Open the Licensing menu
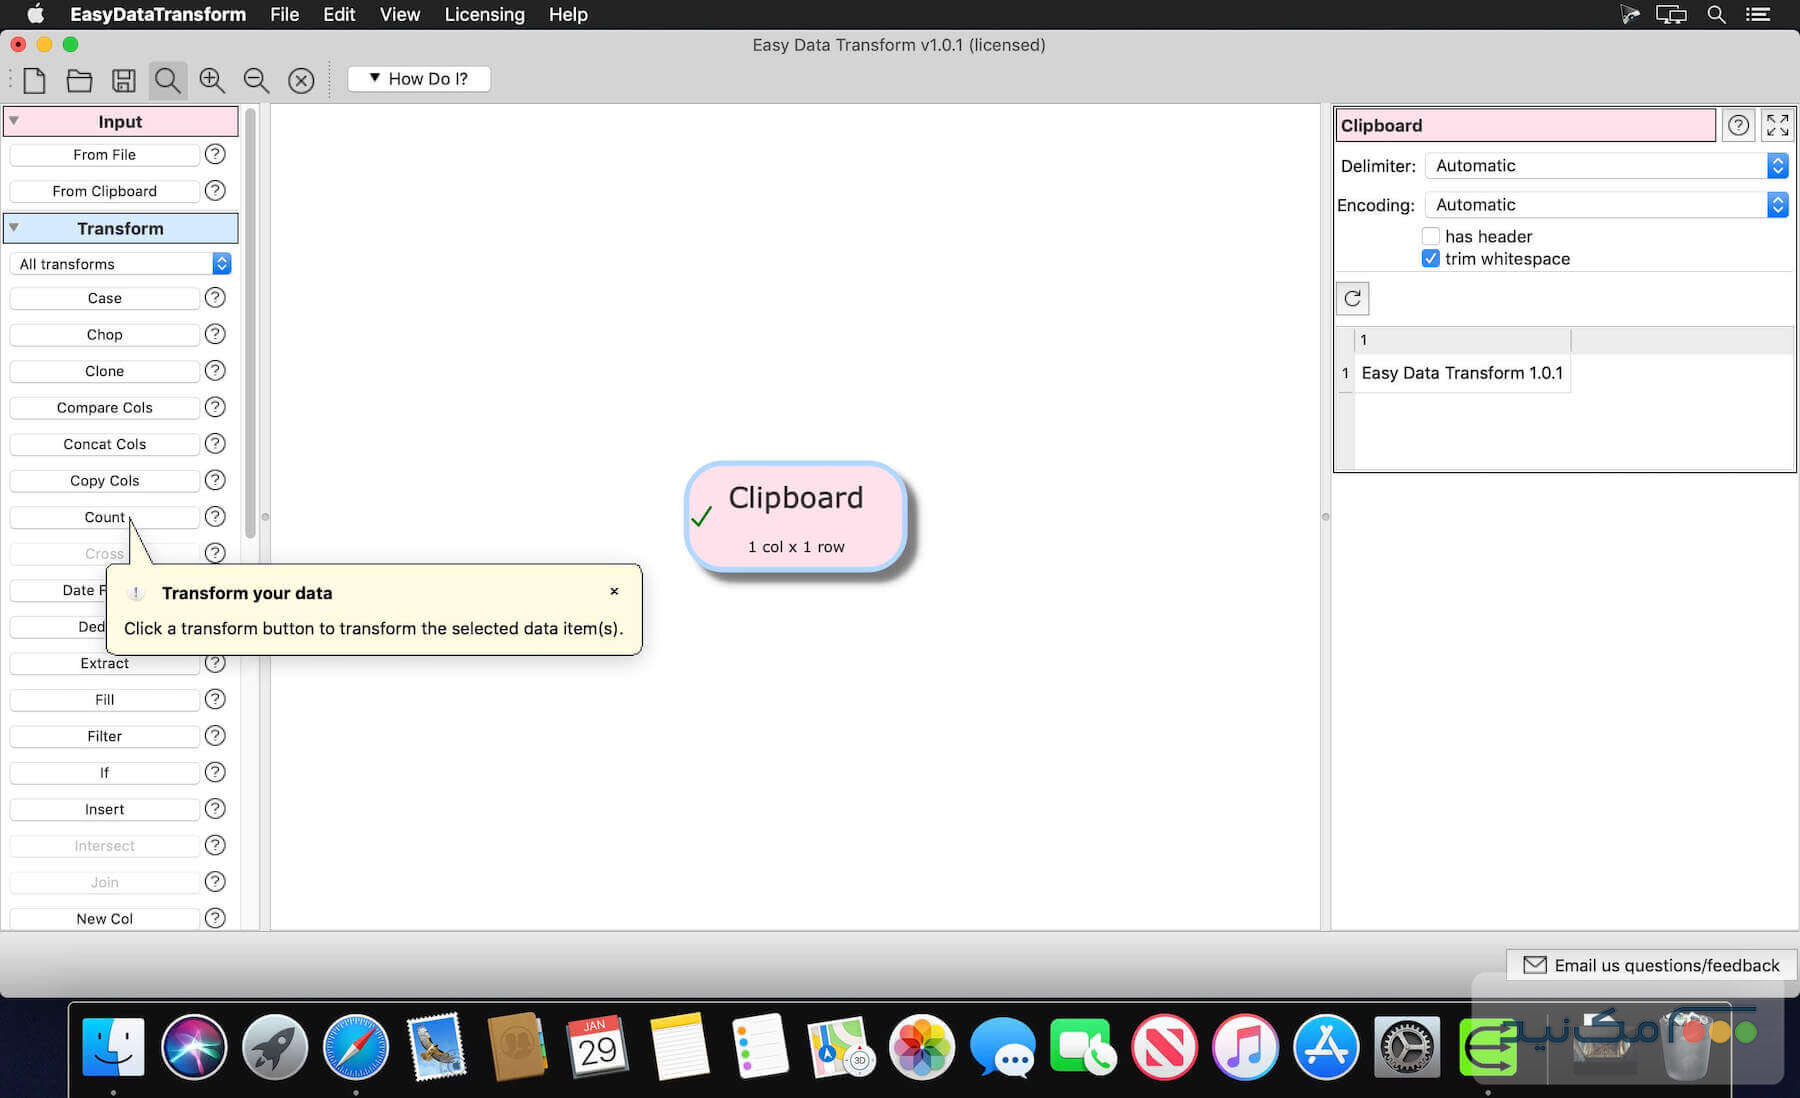1800x1098 pixels. [484, 14]
